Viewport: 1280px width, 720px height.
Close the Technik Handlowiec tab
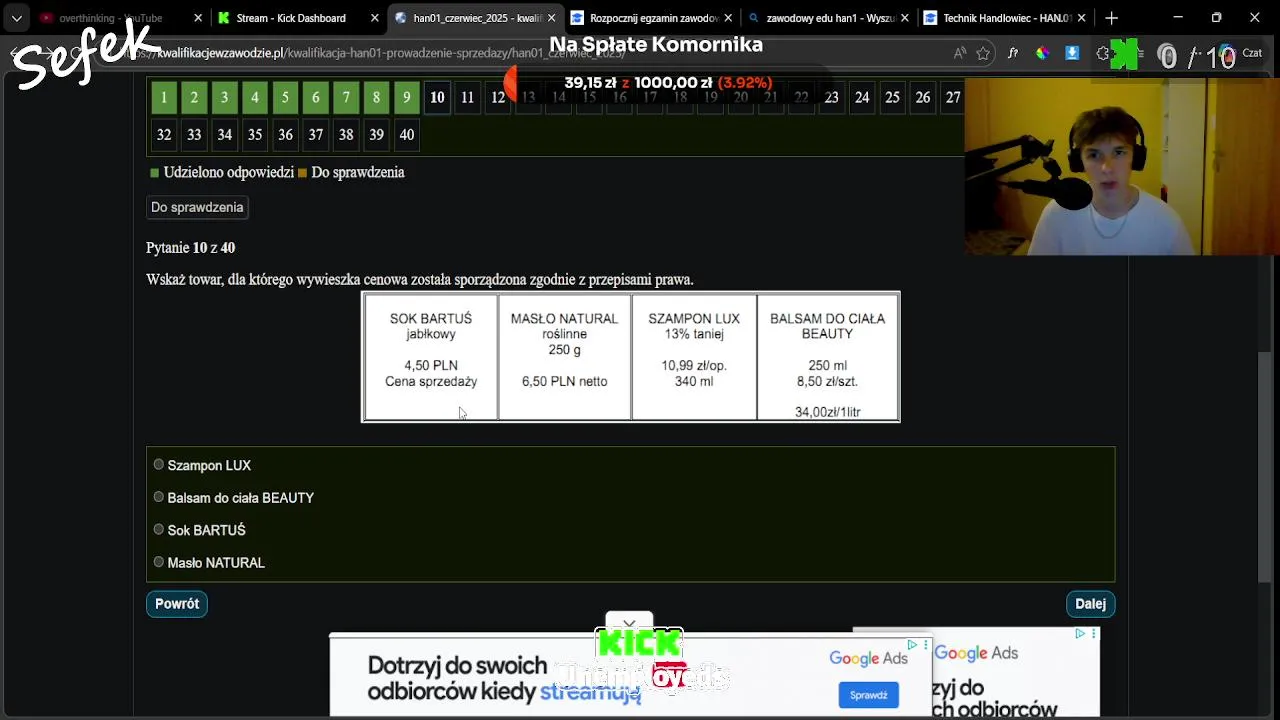[x=1081, y=18]
